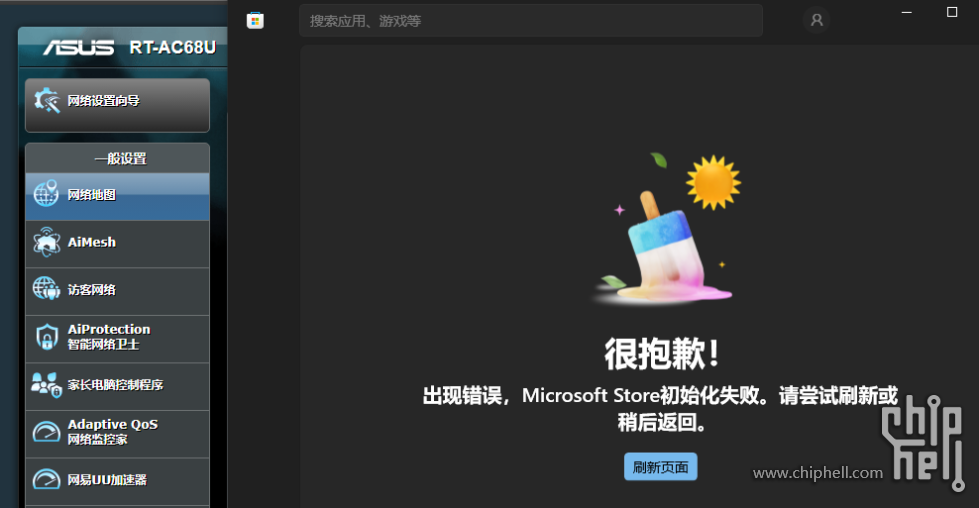Click the AiProtection shield lock icon
Screen dimensions: 979x508
(46, 337)
